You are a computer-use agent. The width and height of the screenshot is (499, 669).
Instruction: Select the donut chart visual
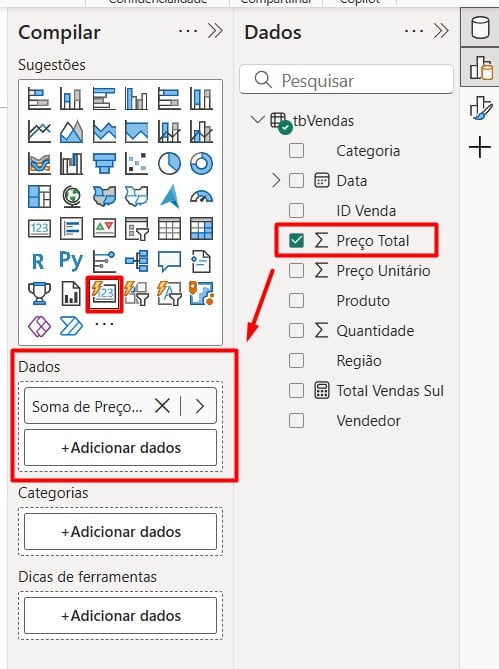coord(201,163)
